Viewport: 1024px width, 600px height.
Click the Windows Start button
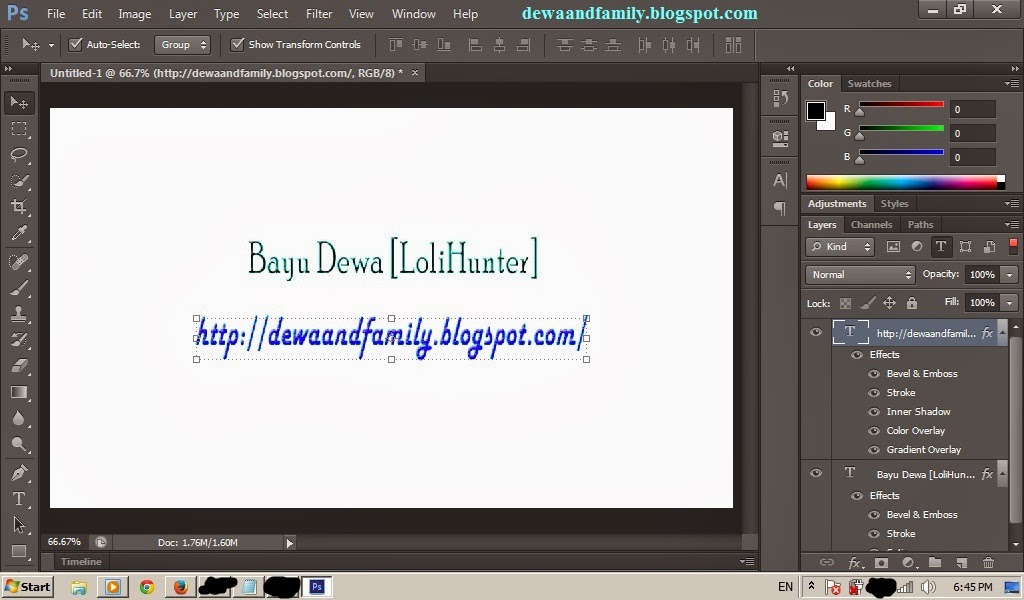[x=28, y=586]
